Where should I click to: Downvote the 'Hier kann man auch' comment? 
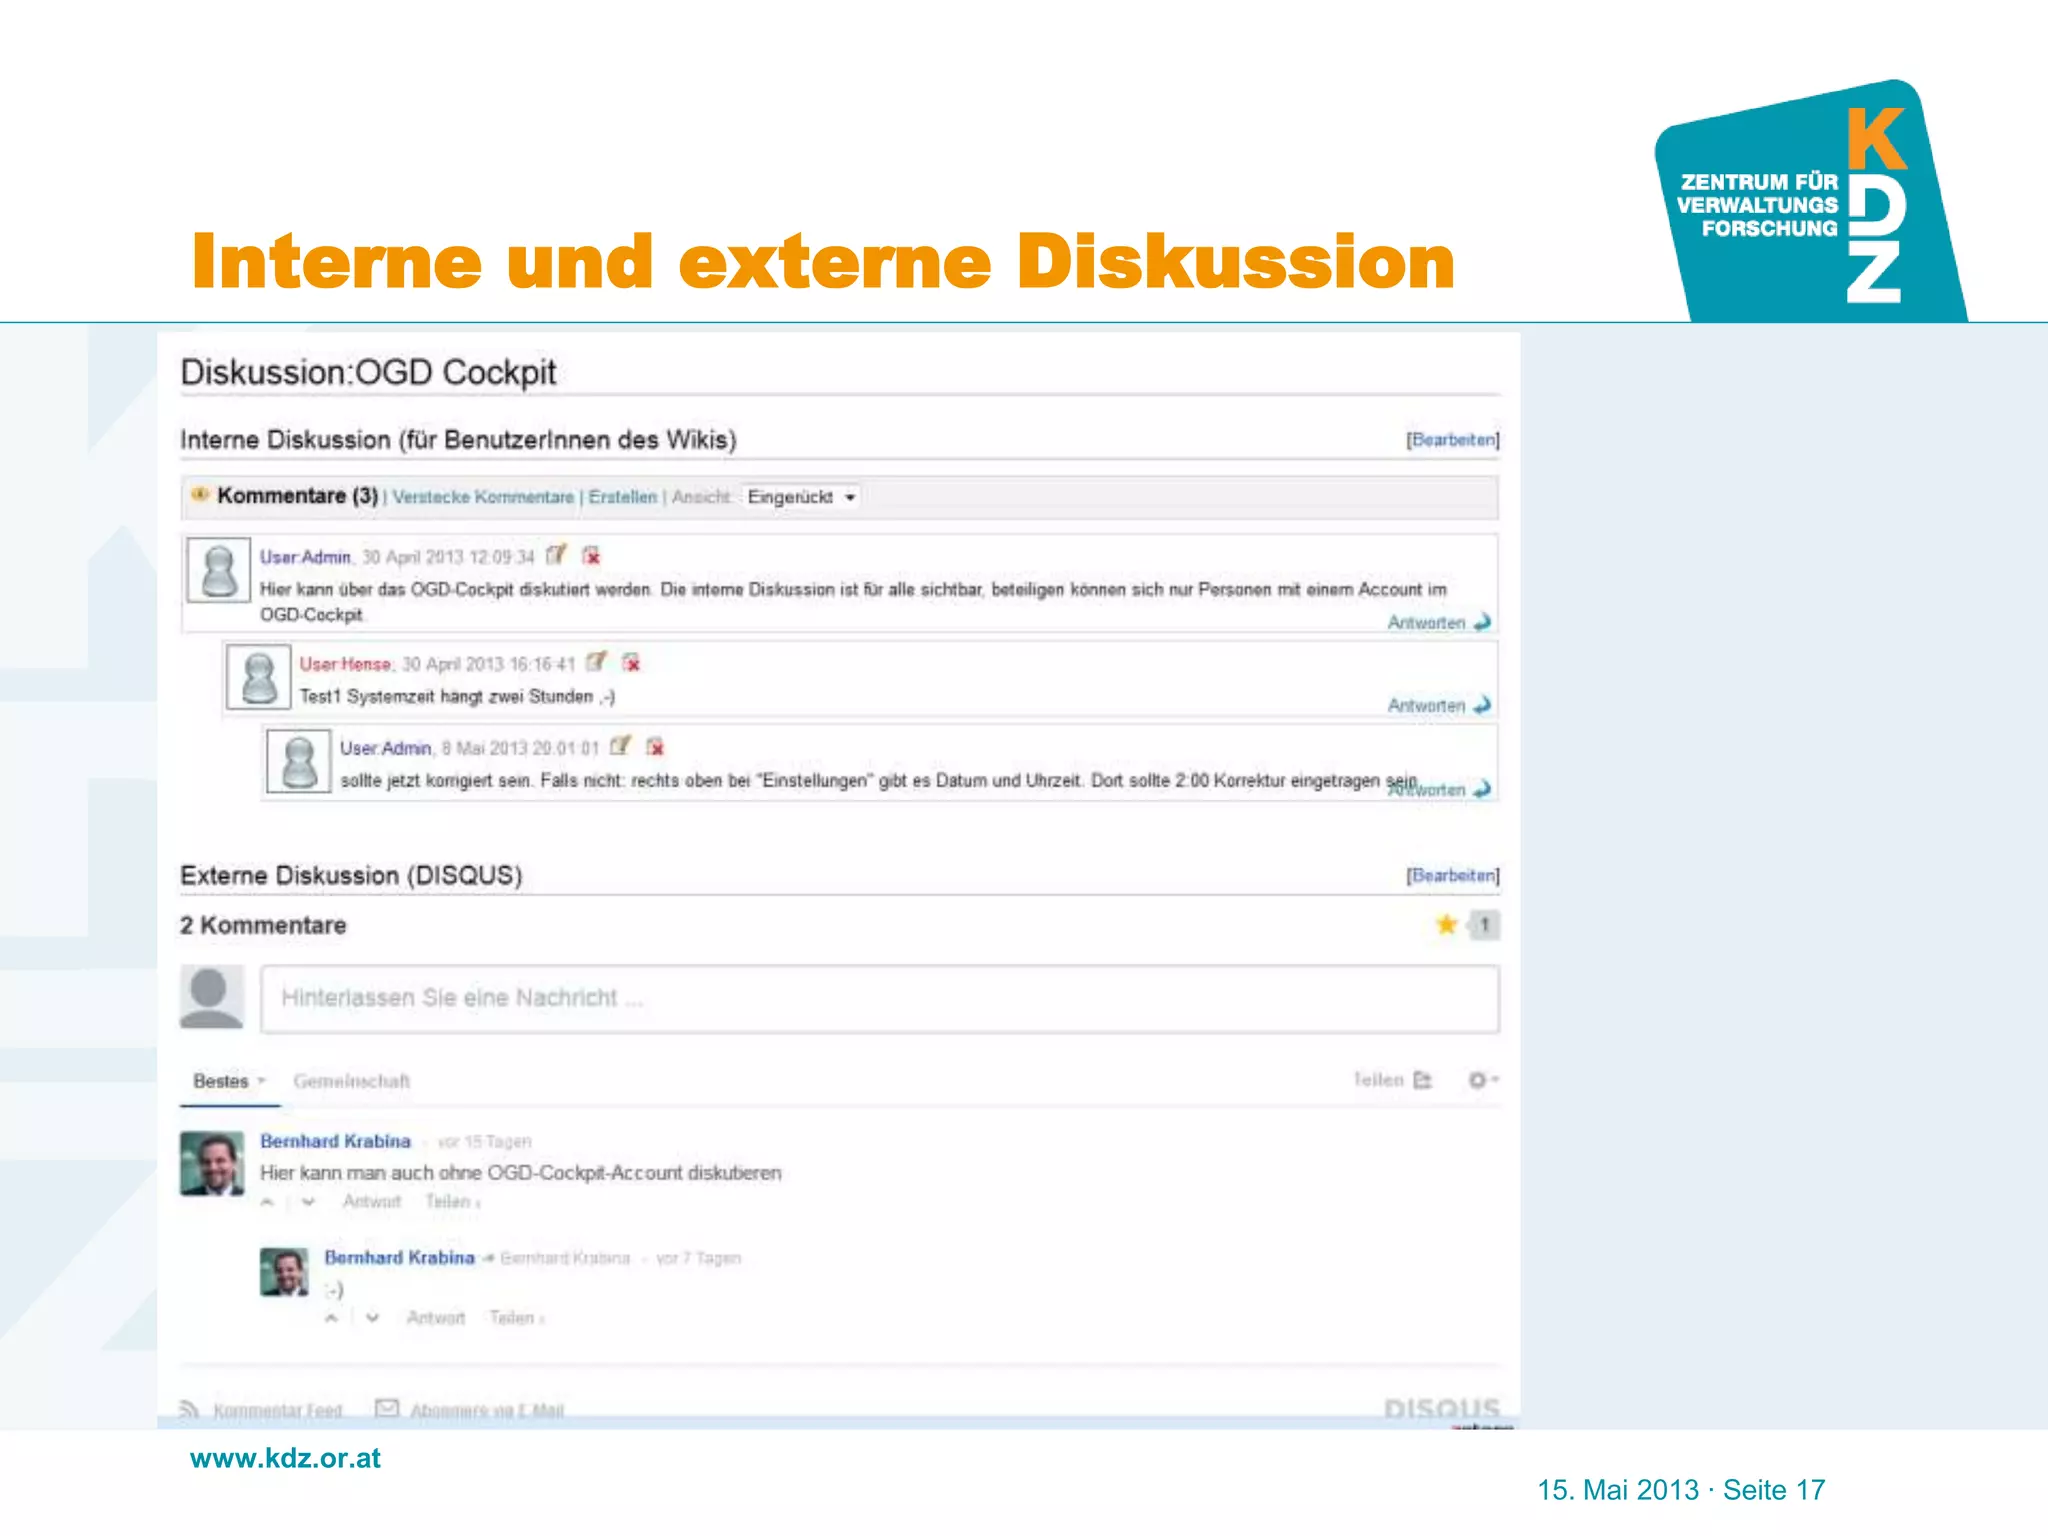(308, 1202)
